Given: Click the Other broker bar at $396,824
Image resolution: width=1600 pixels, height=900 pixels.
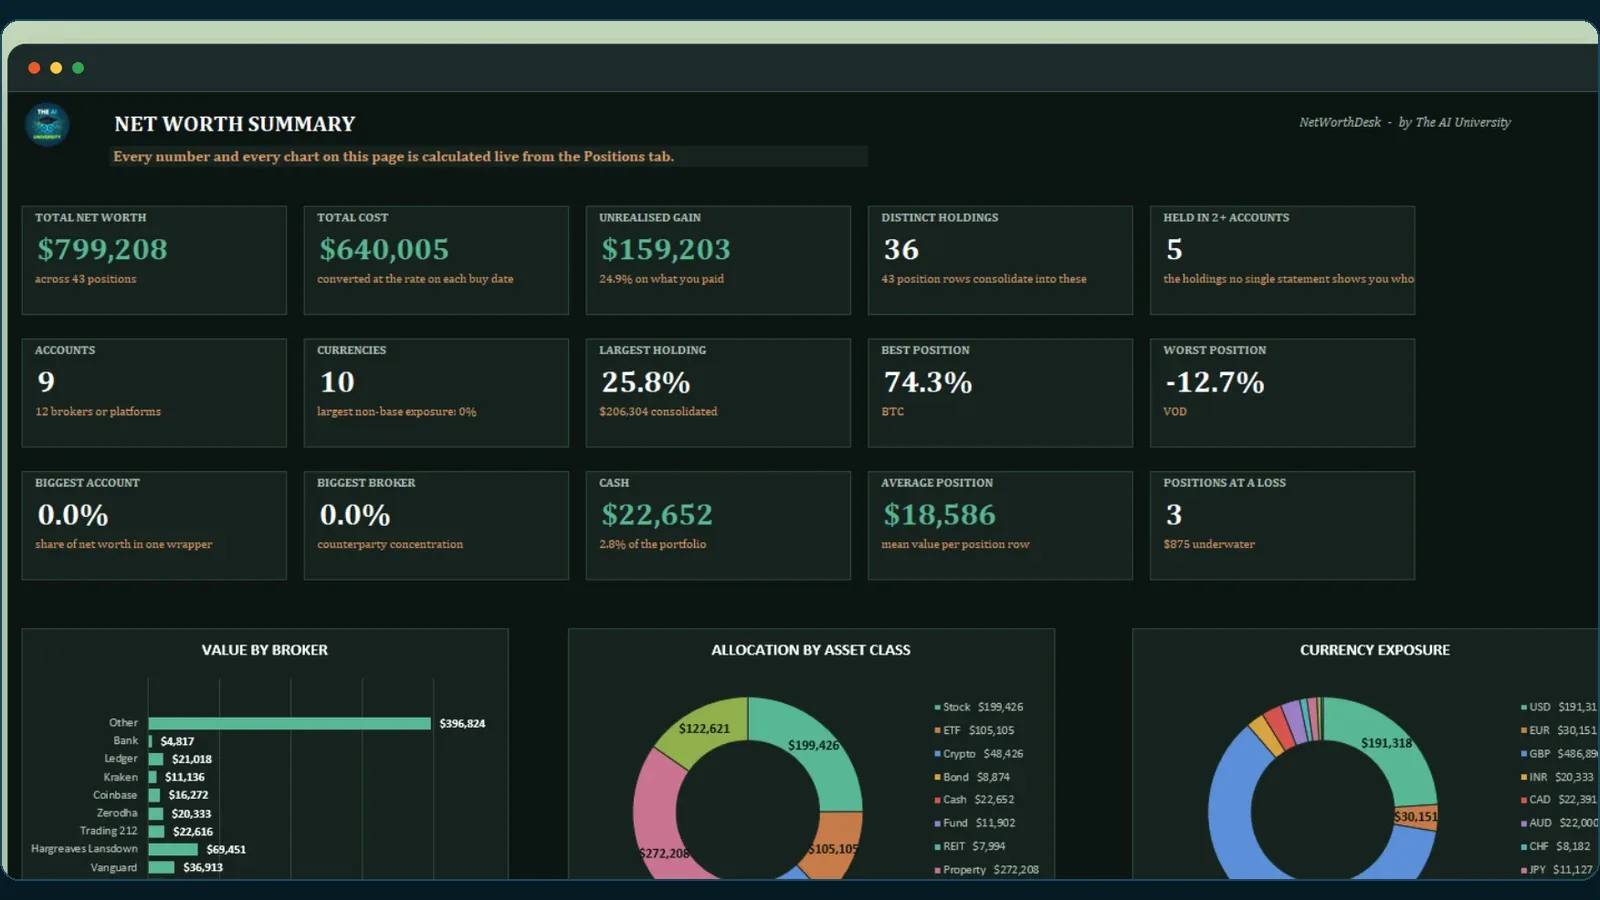Looking at the screenshot, I should tap(290, 723).
